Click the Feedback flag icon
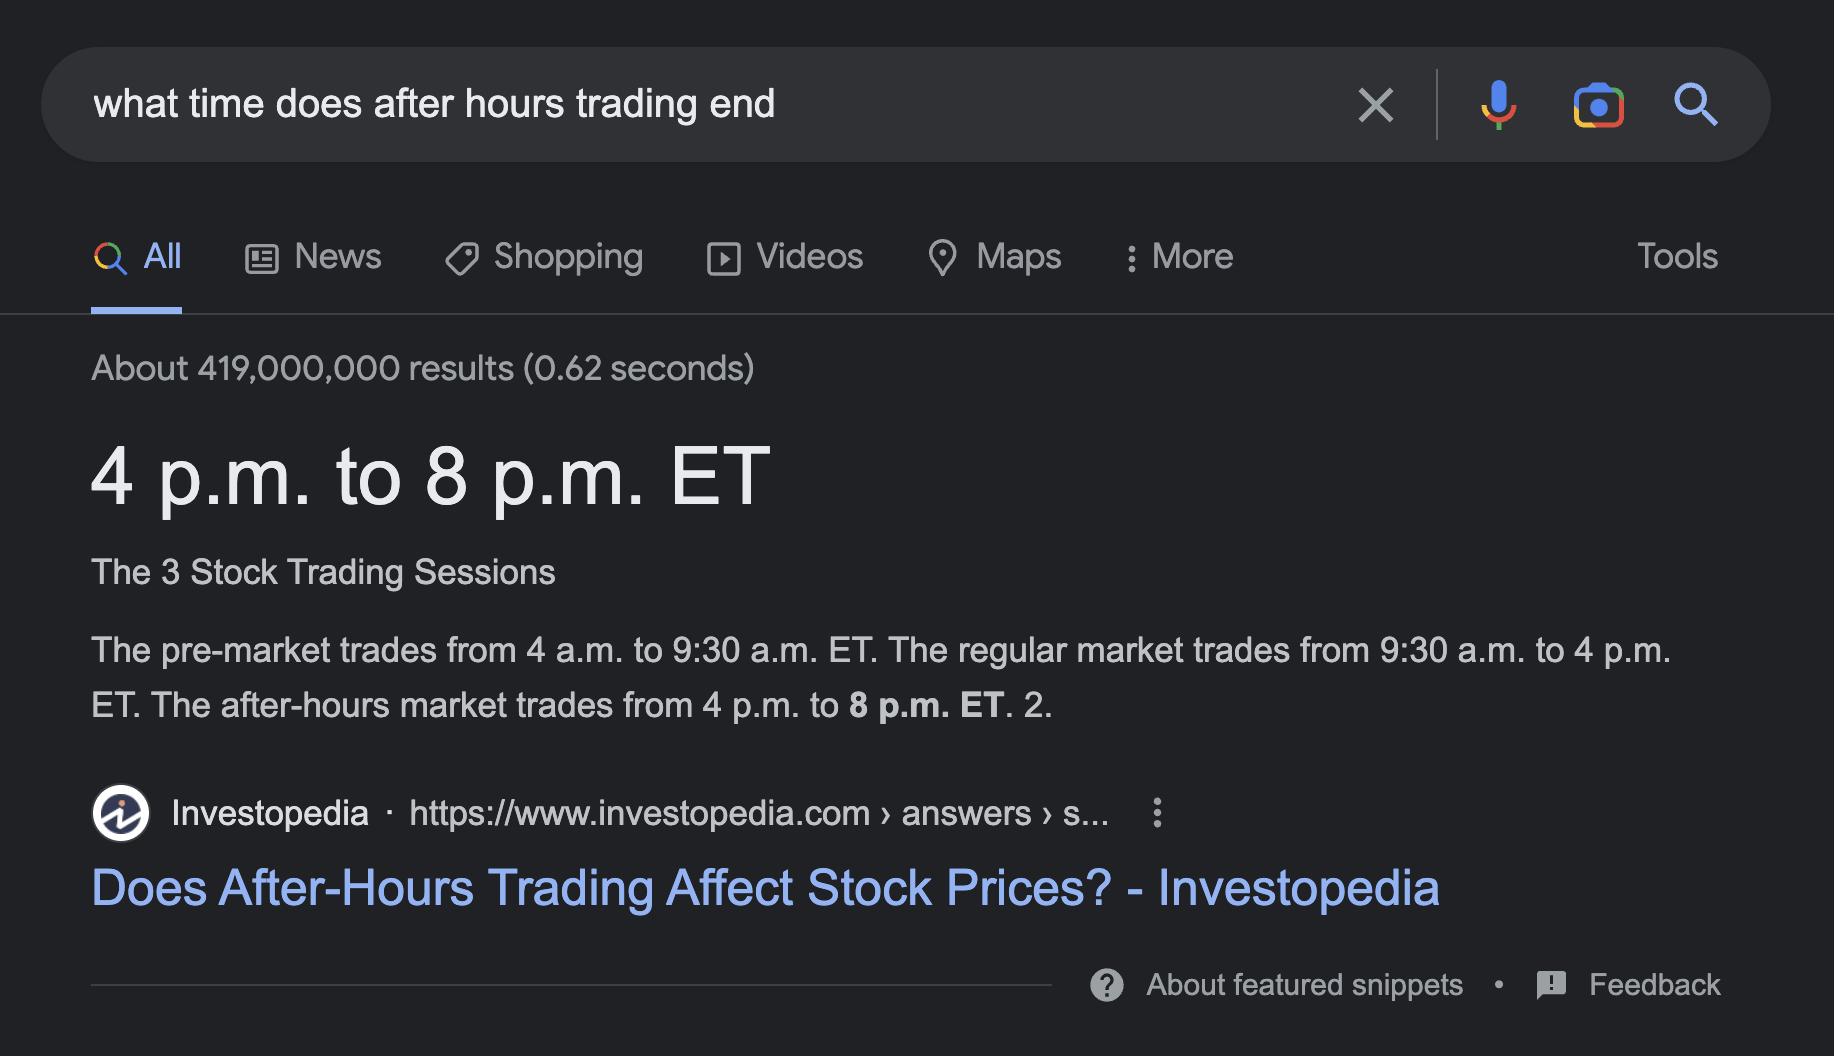1834x1056 pixels. pyautogui.click(x=1551, y=985)
